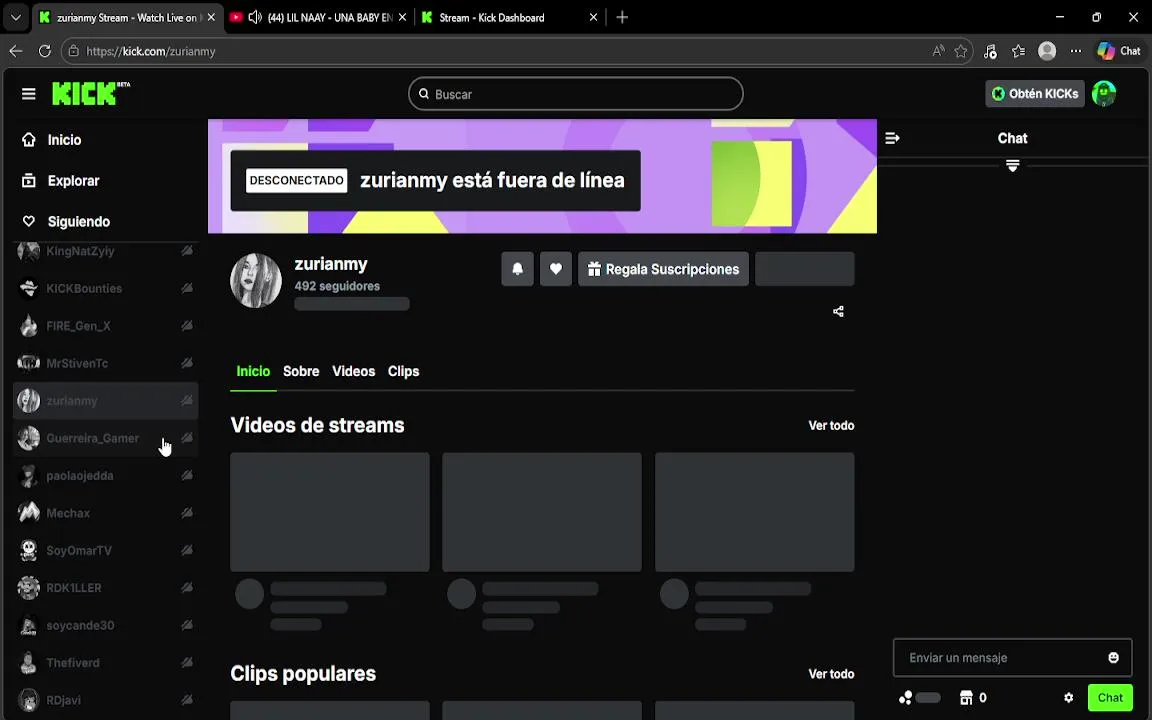Open the chat shop icon
This screenshot has height=720, width=1152.
966,698
